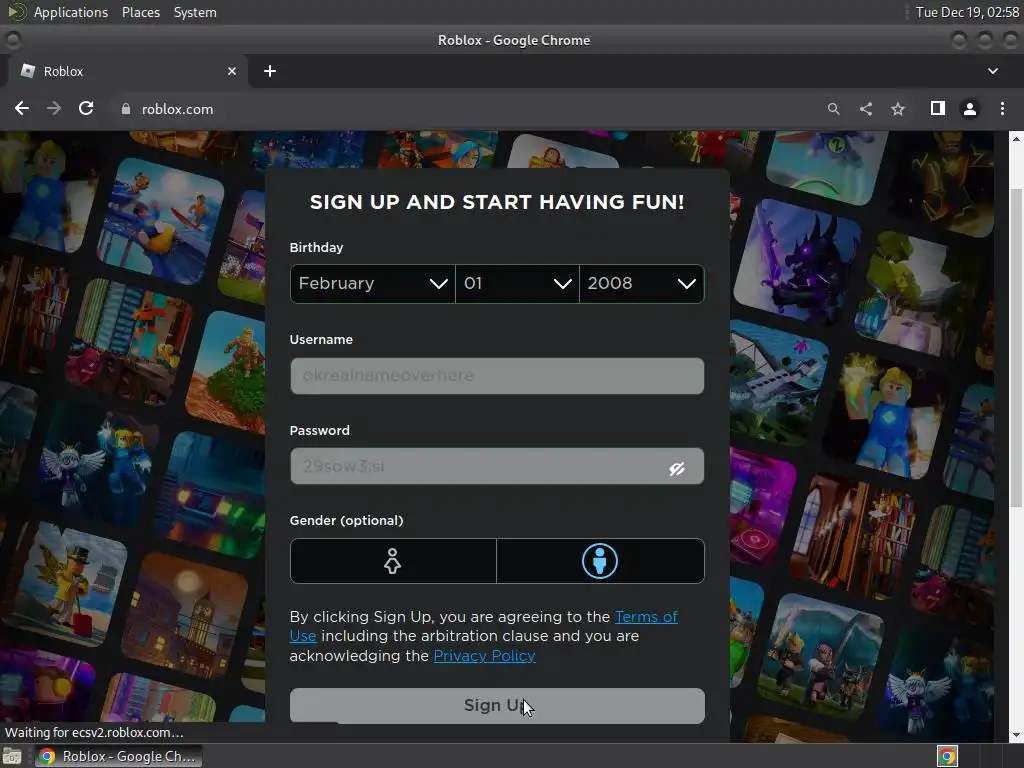Image resolution: width=1024 pixels, height=768 pixels.
Task: Open the birthday day dropdown (01)
Action: (x=517, y=283)
